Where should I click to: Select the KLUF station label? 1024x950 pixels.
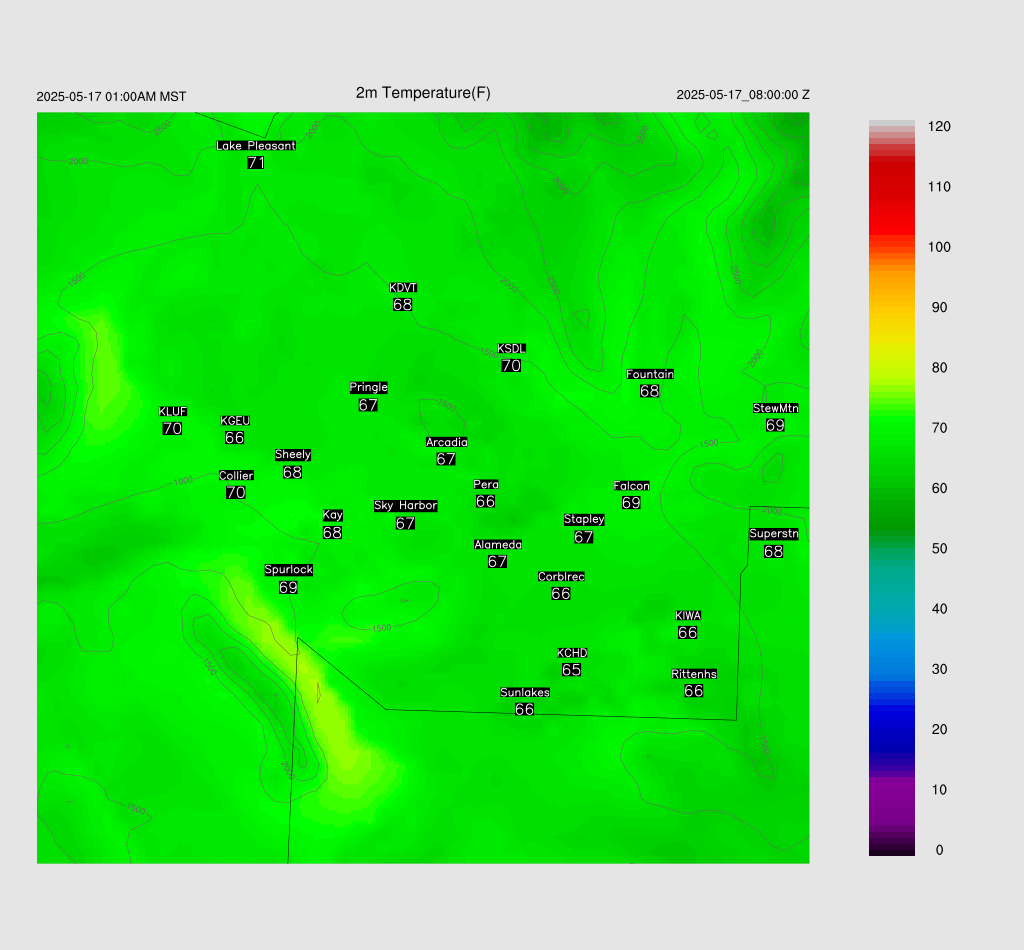[x=172, y=411]
